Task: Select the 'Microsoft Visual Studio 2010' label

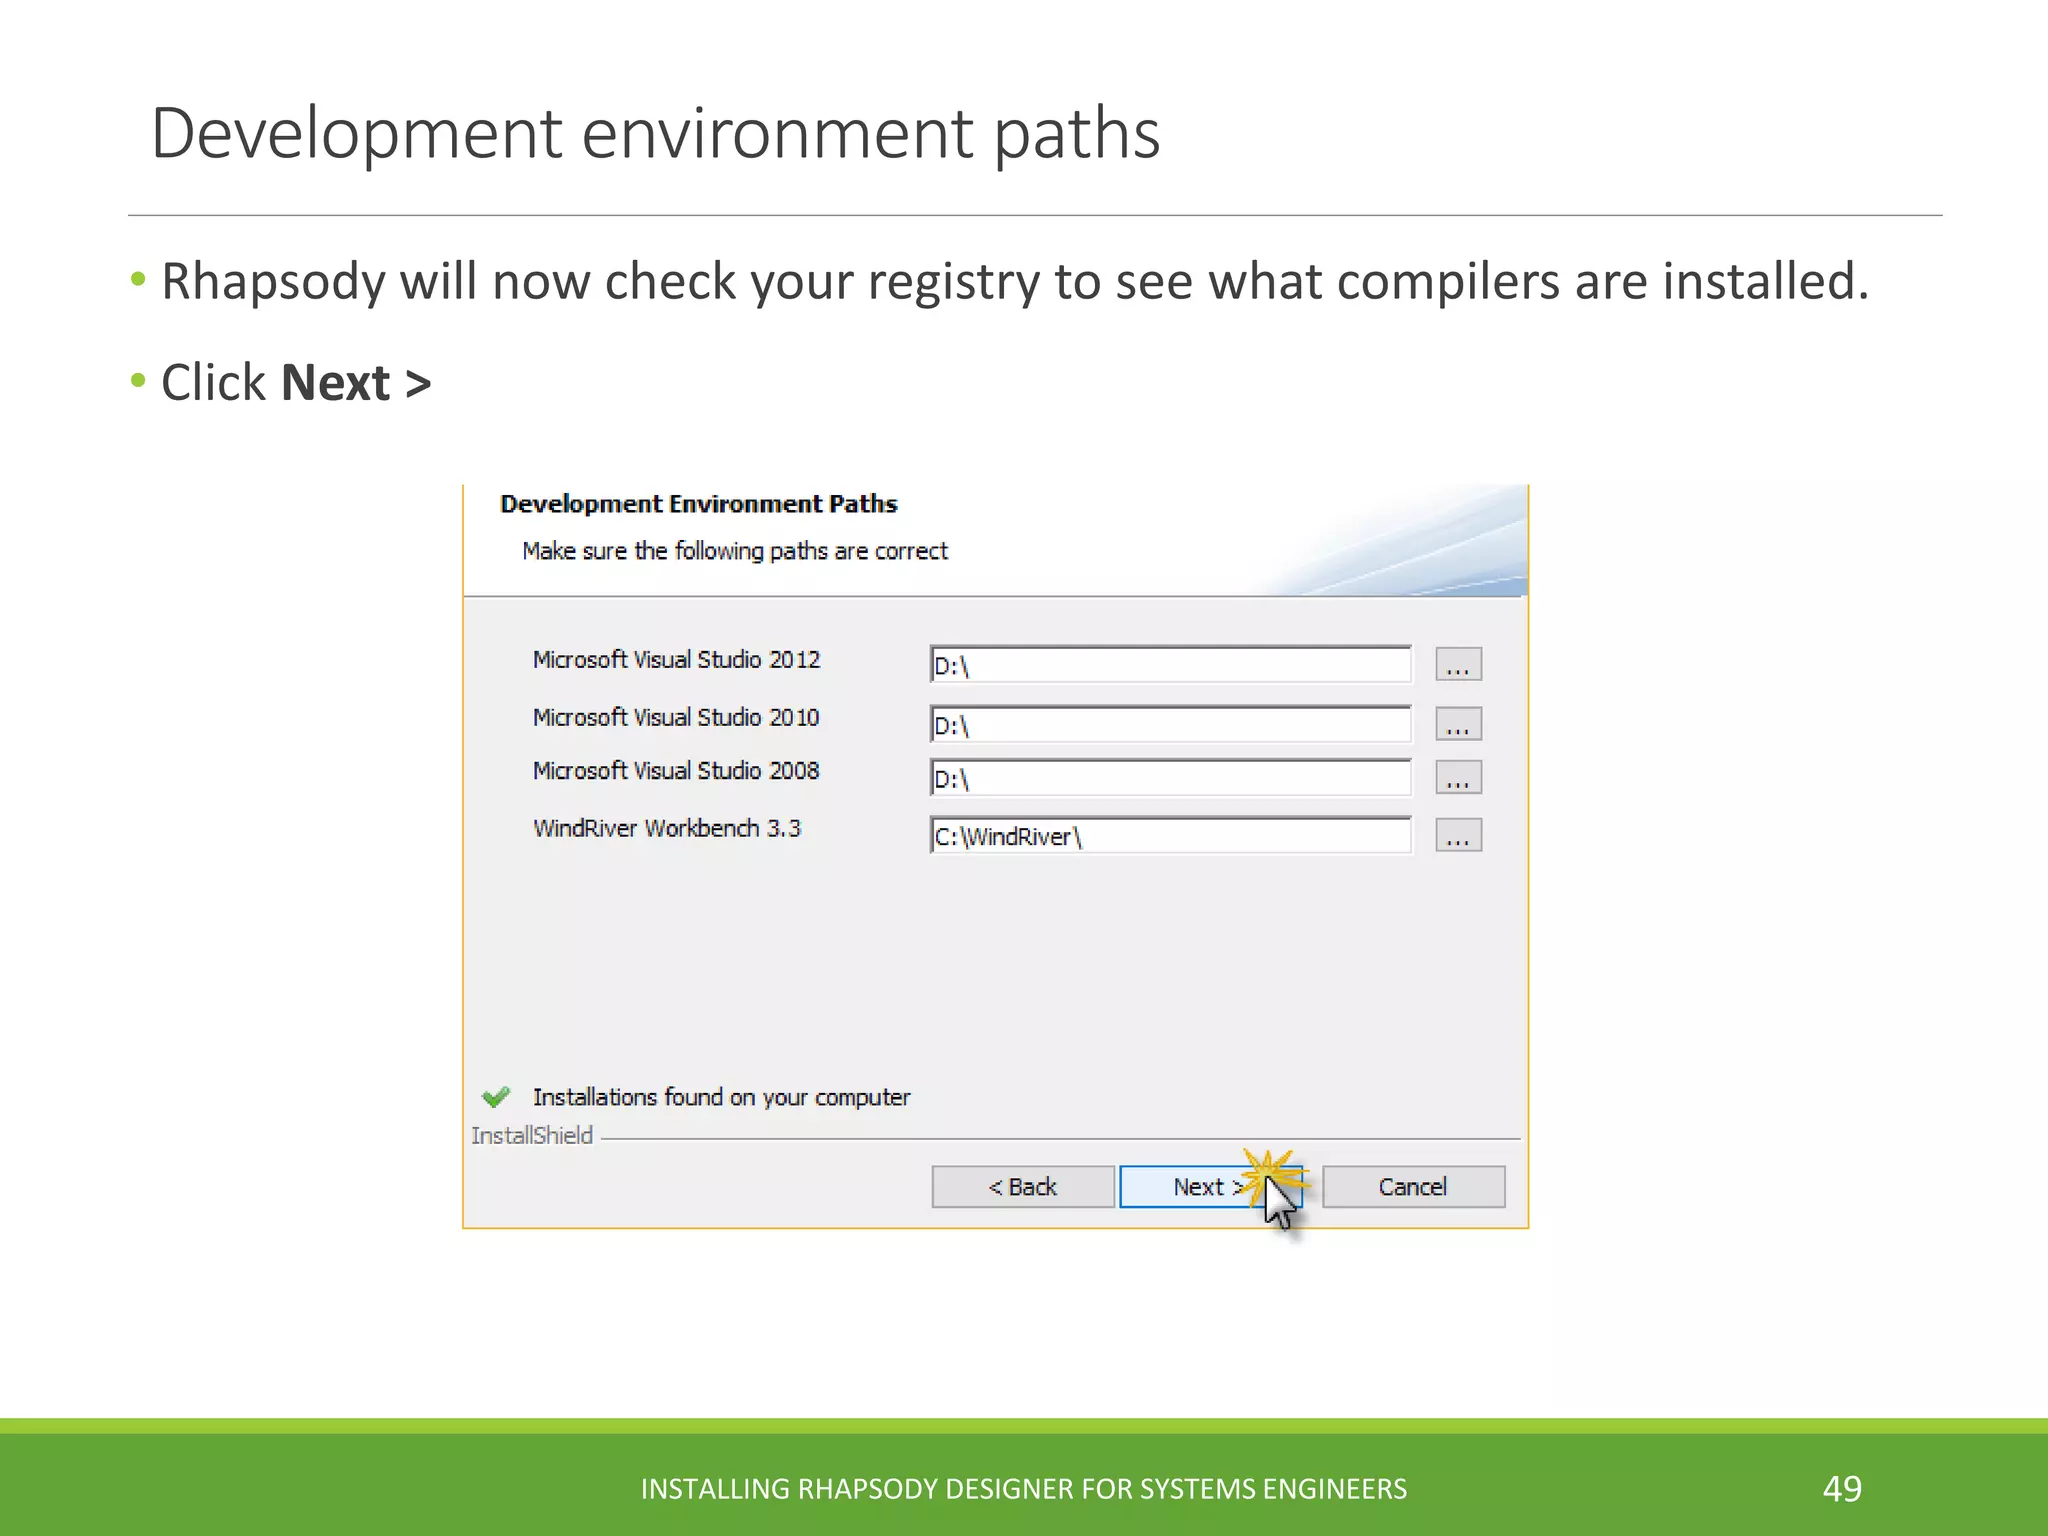Action: tap(676, 718)
